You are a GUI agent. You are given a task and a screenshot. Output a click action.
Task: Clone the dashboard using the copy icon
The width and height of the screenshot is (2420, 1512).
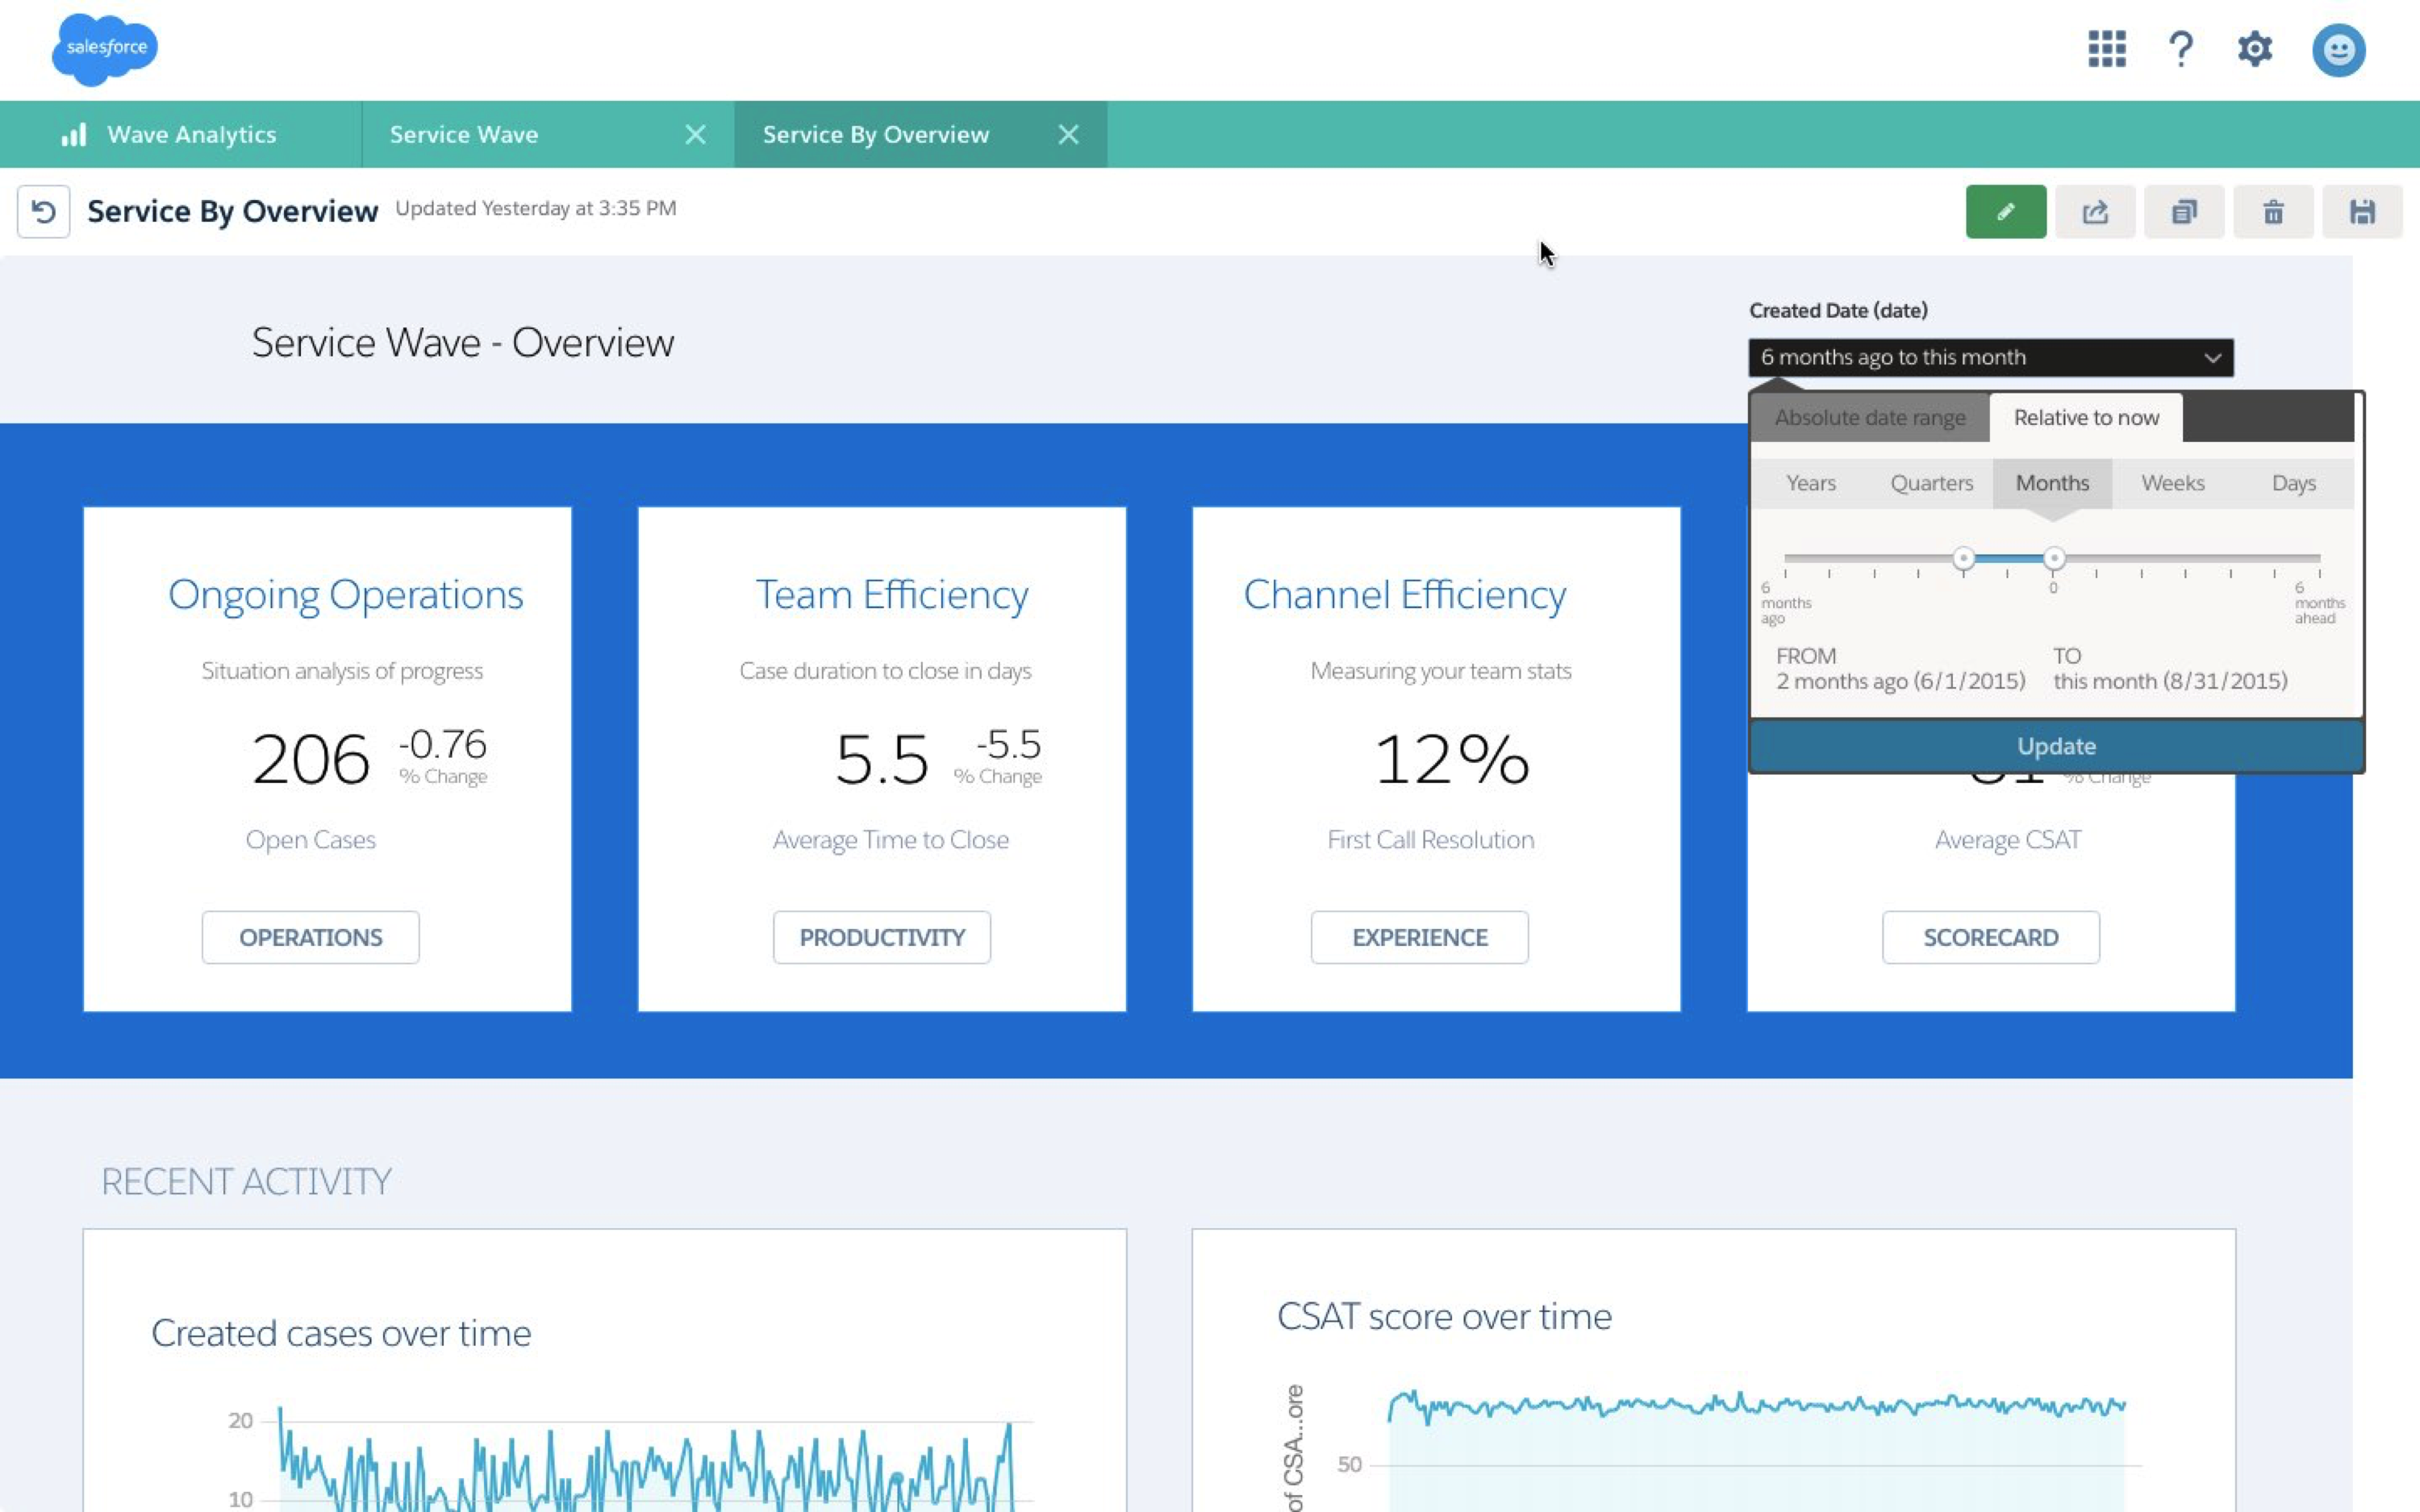(2184, 211)
